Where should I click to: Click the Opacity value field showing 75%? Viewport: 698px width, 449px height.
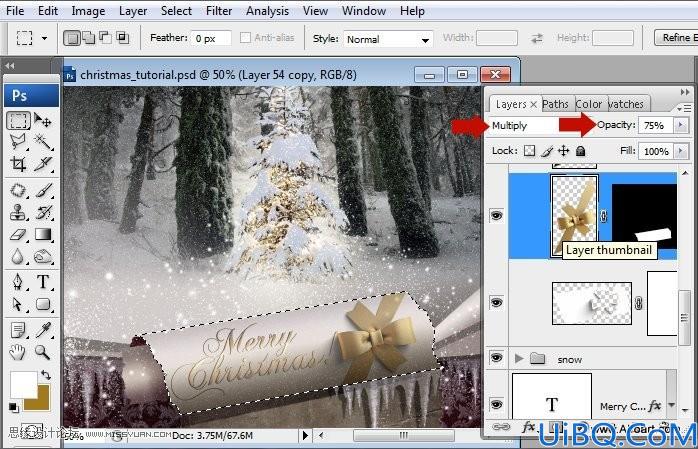coord(657,125)
